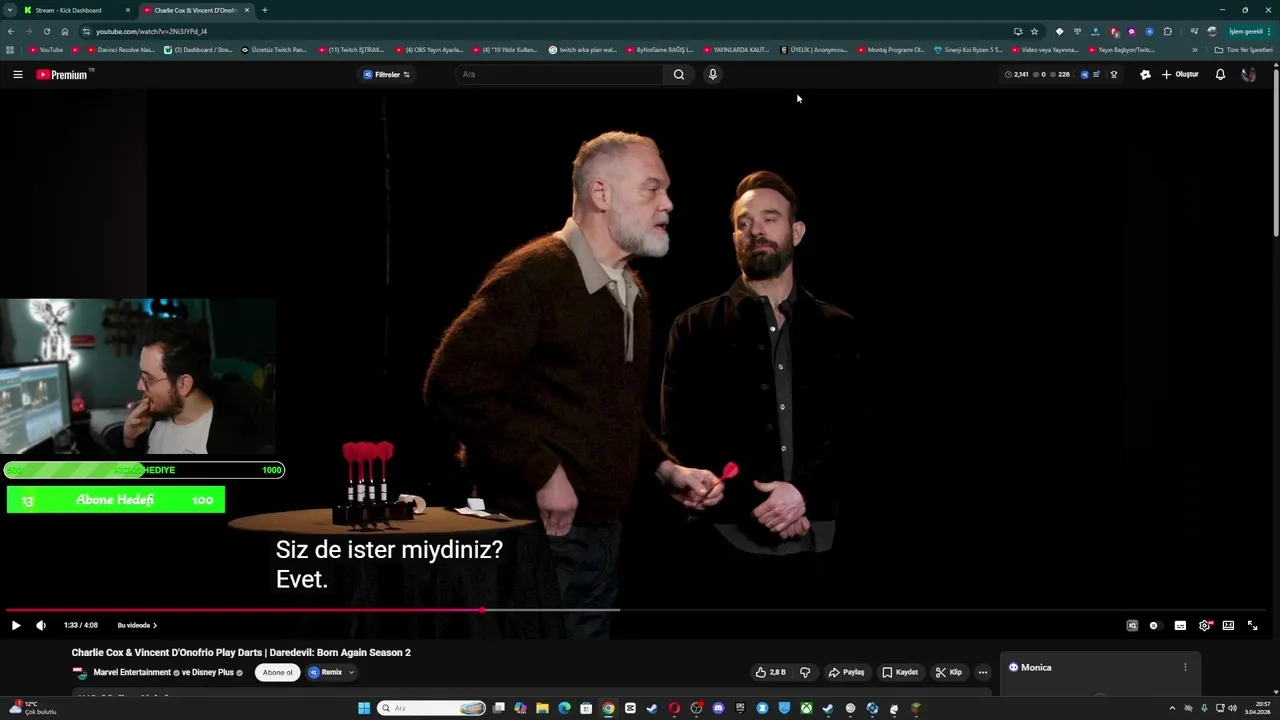
Task: Open the trophy icon in stats bar
Action: [1114, 74]
